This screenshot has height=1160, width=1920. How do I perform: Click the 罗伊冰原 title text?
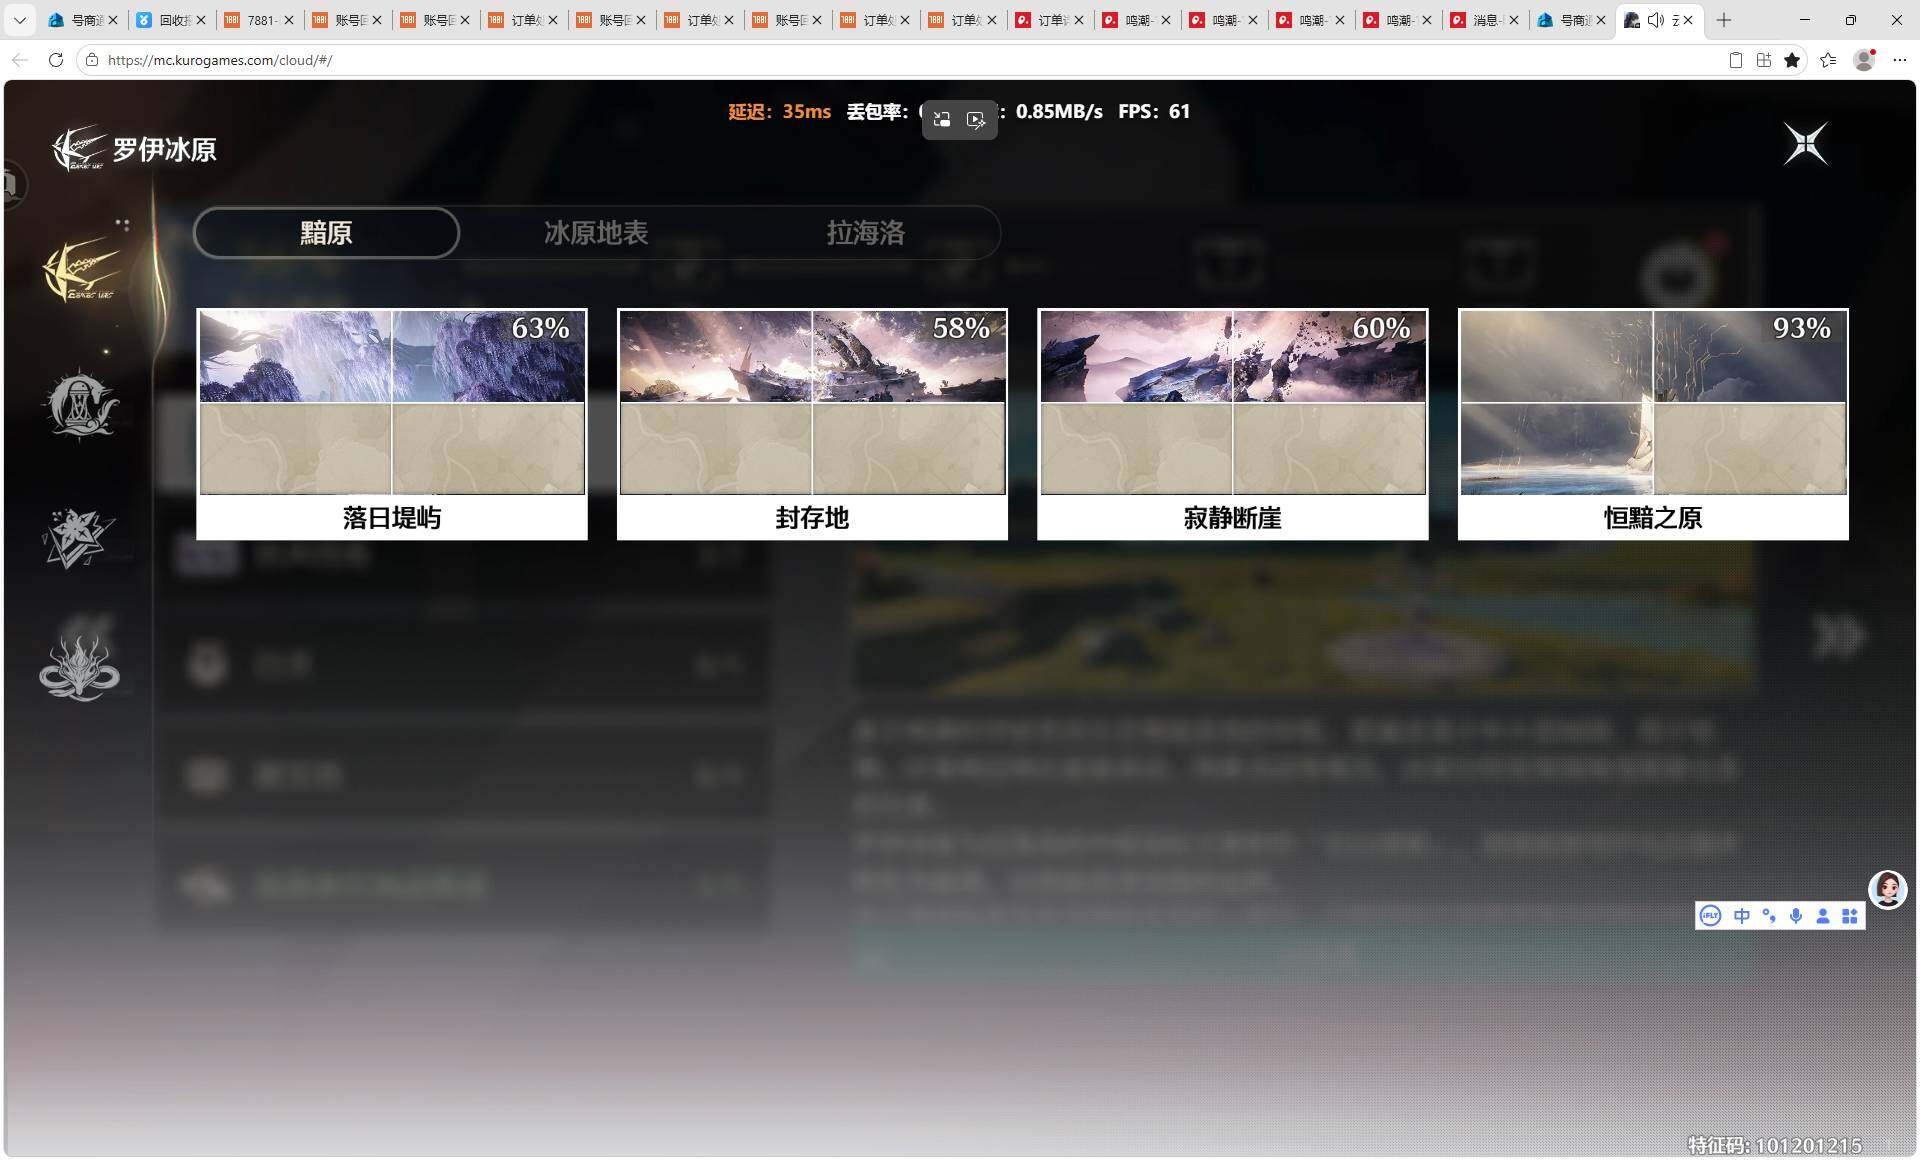[x=164, y=150]
